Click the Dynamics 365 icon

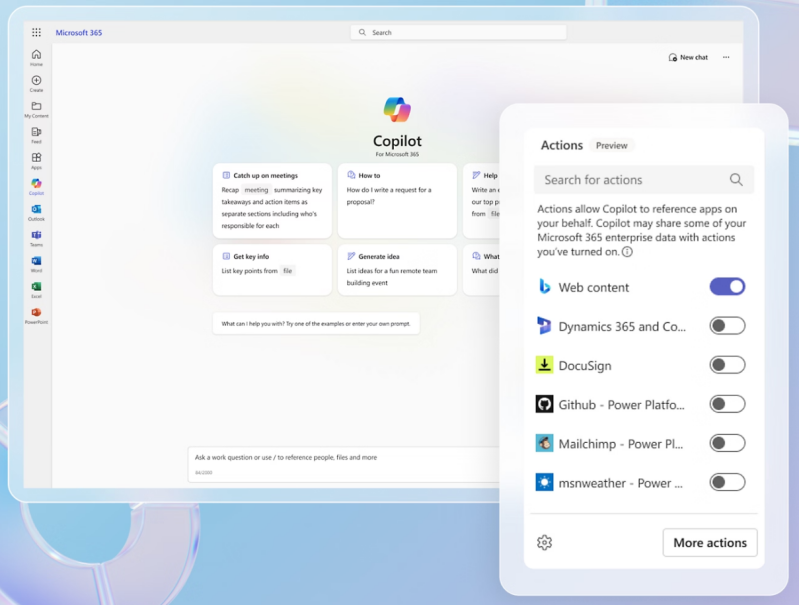click(x=544, y=326)
